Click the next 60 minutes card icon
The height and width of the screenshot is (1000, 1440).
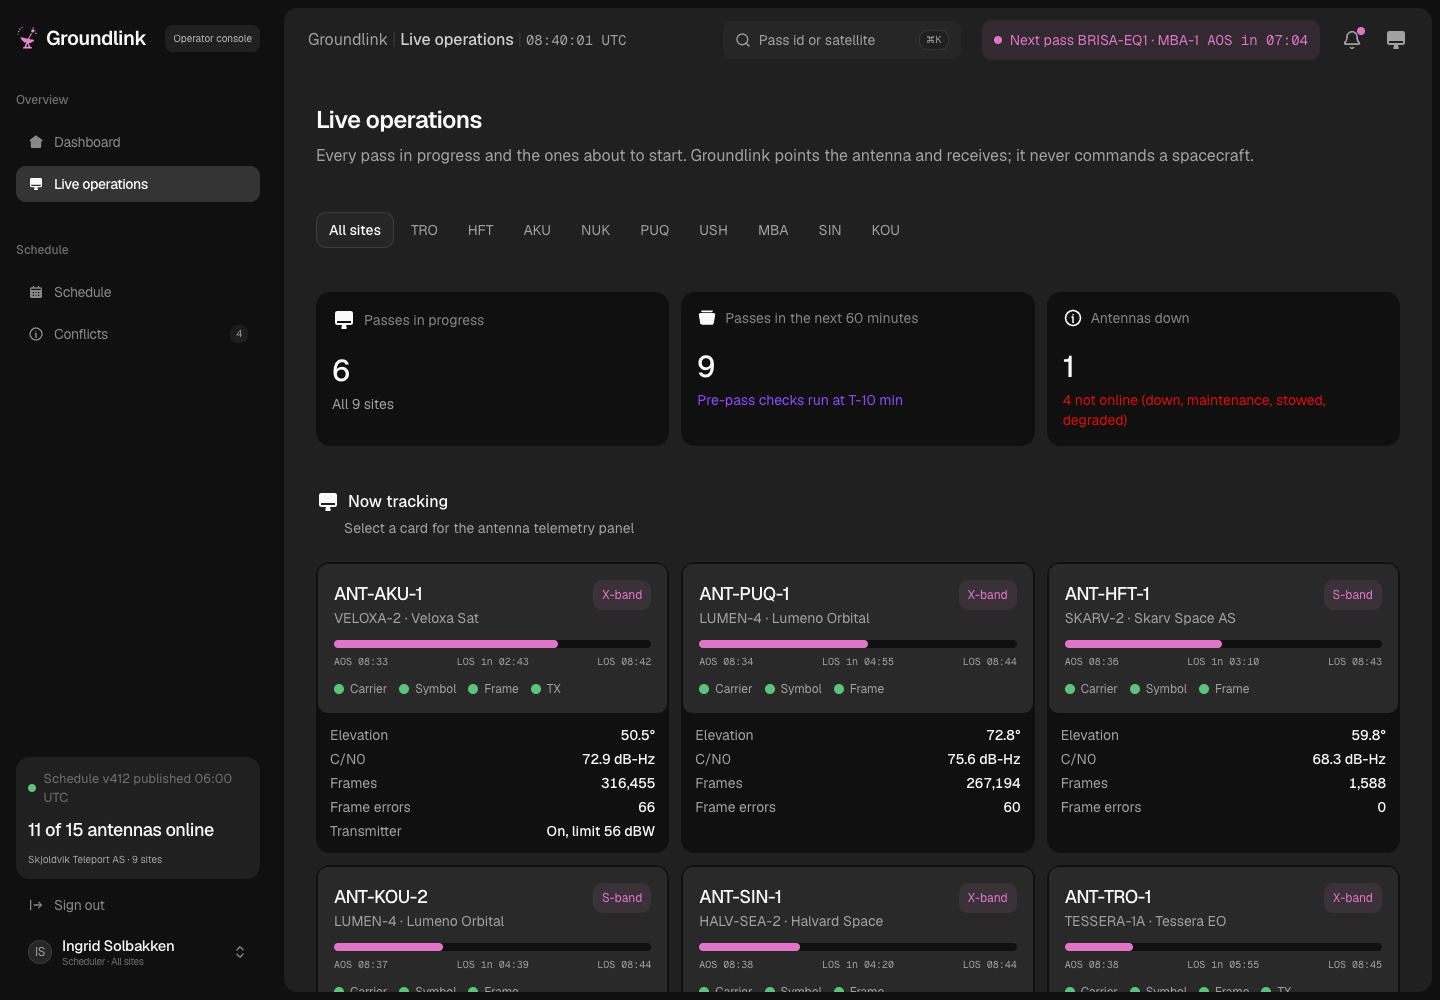pyautogui.click(x=707, y=318)
